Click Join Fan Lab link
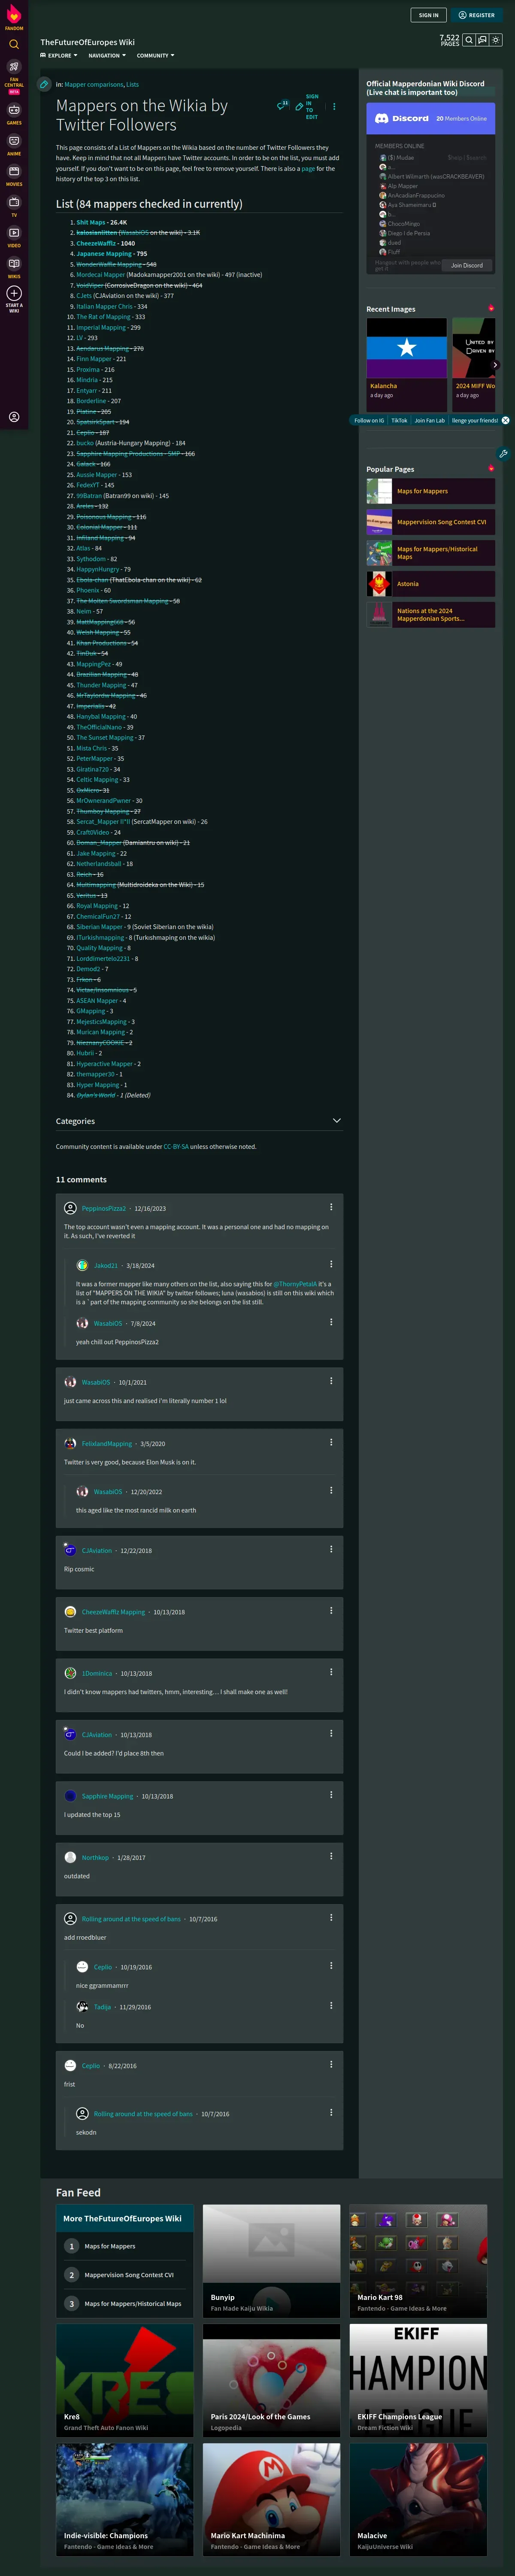The width and height of the screenshot is (515, 2576). (x=430, y=420)
